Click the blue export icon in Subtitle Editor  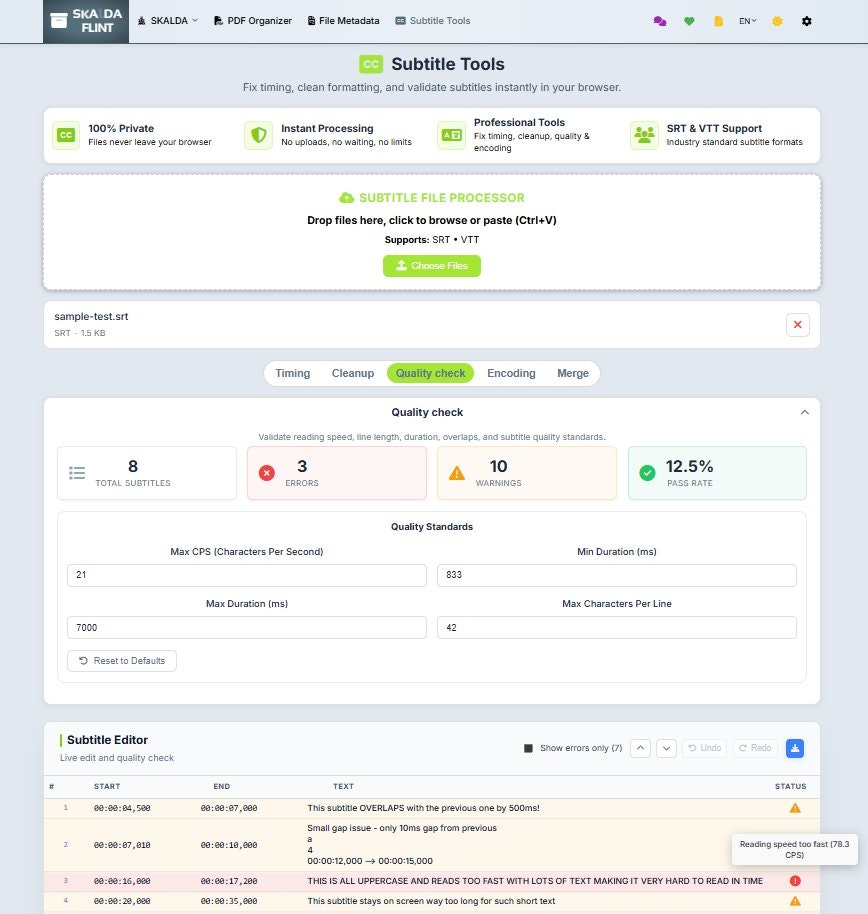point(795,748)
